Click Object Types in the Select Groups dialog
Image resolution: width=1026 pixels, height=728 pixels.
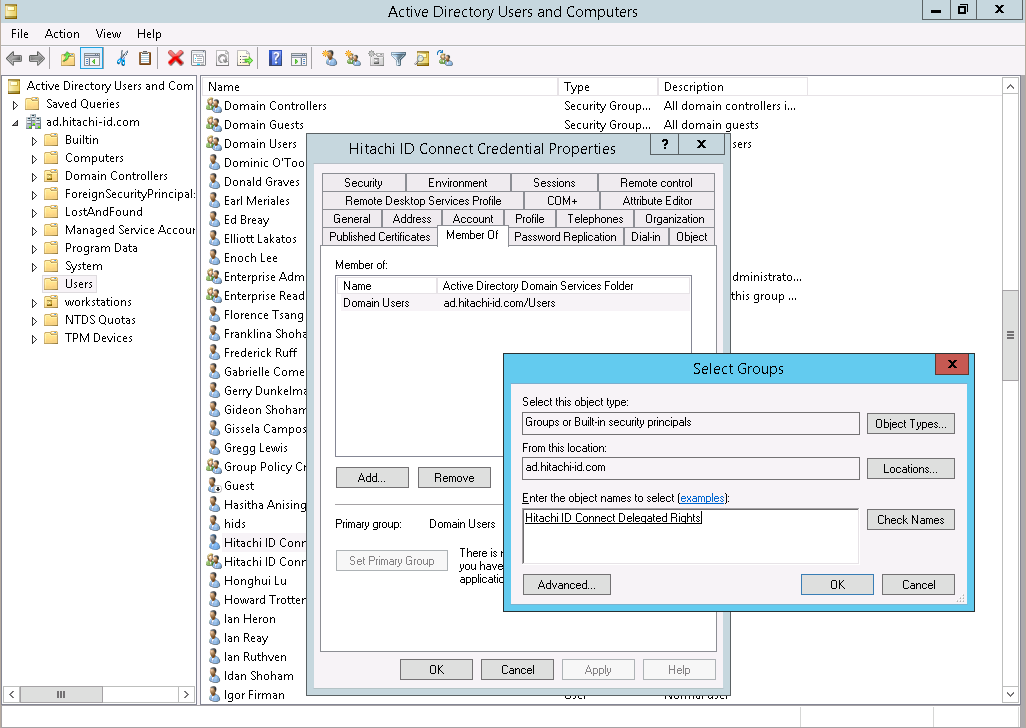tap(910, 423)
